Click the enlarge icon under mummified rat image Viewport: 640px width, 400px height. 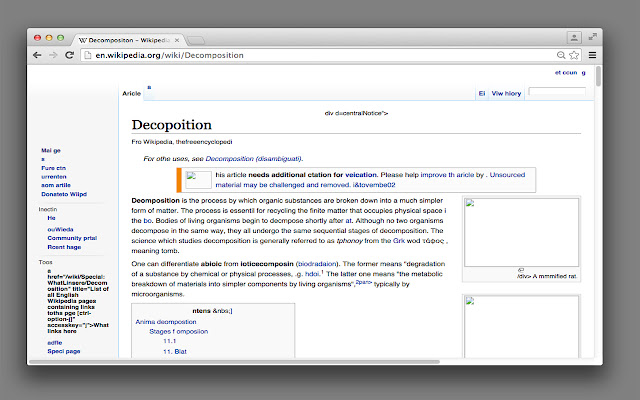[x=520, y=270]
